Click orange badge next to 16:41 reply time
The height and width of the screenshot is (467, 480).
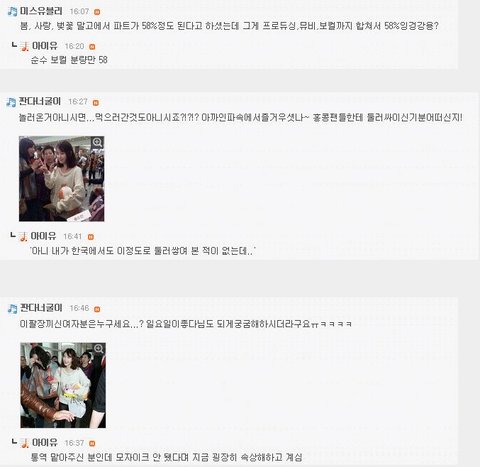click(91, 237)
